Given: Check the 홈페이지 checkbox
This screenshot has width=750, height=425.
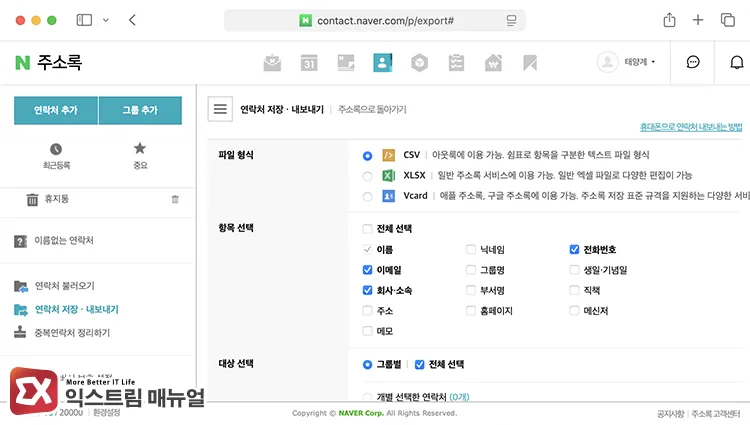Looking at the screenshot, I should pos(471,311).
